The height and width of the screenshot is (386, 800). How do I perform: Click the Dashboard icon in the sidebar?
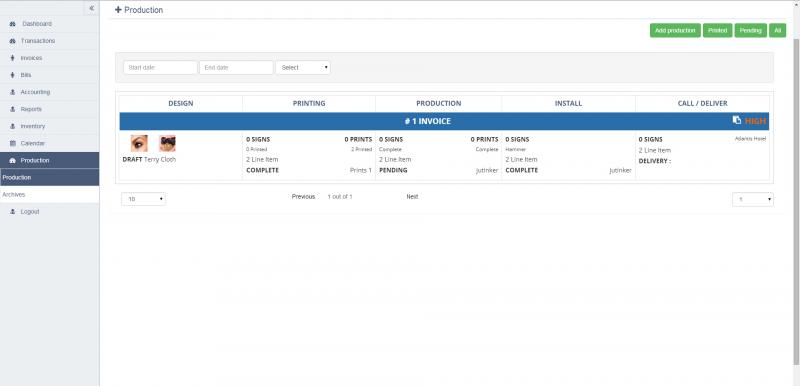pos(13,24)
